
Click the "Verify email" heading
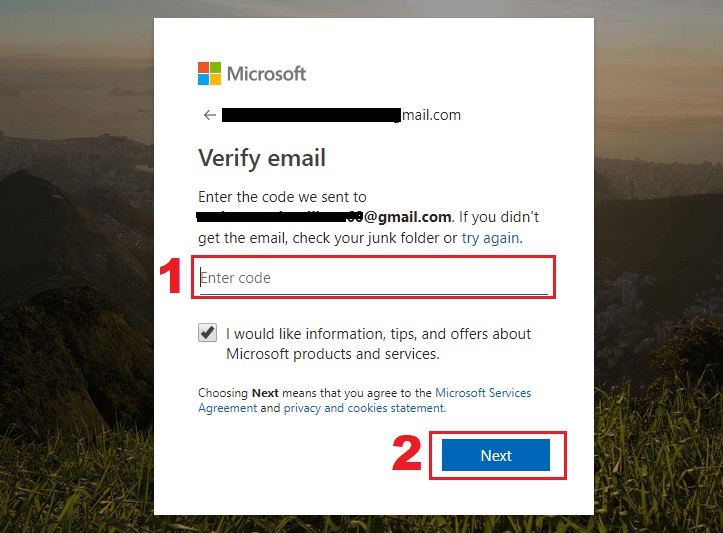(262, 158)
